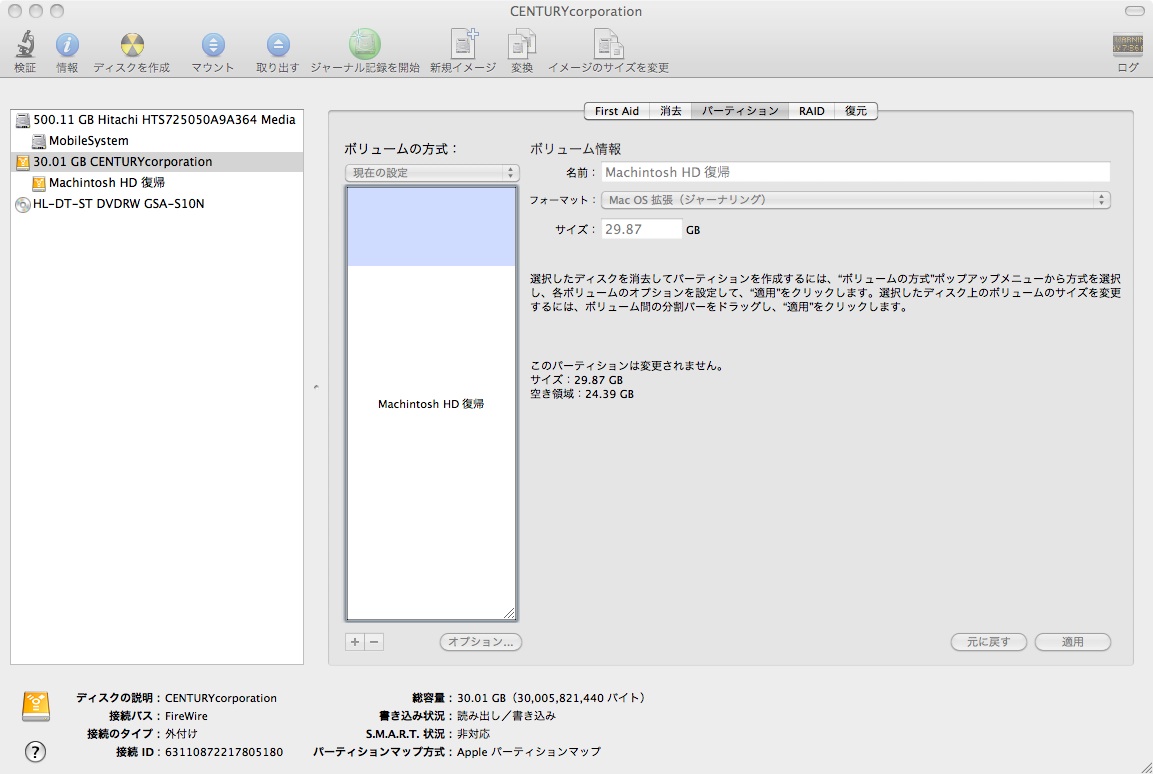Open the volume scheme (現在の設定) dropdown
Viewport: 1153px width, 774px height.
(431, 173)
